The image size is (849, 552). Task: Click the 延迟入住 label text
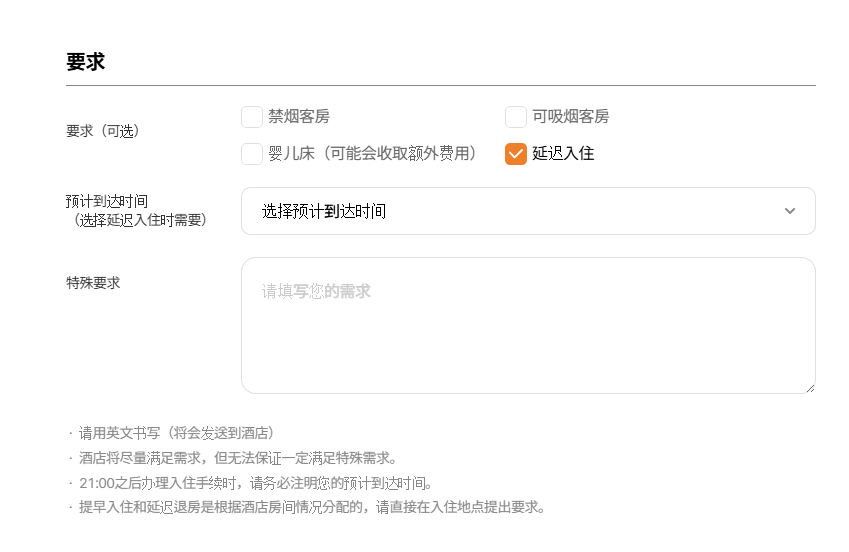point(563,154)
